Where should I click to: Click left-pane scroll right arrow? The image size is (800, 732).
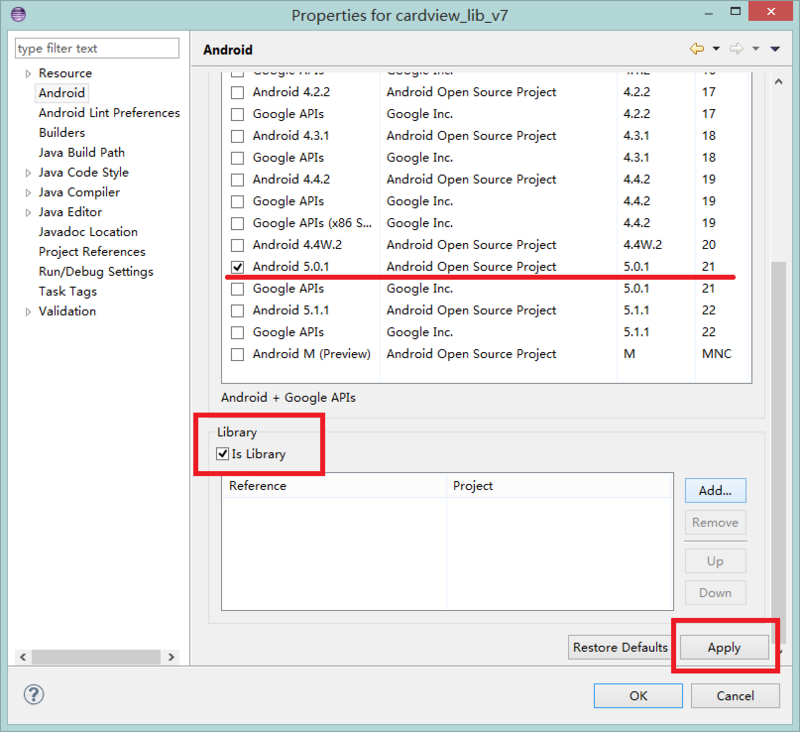[171, 657]
